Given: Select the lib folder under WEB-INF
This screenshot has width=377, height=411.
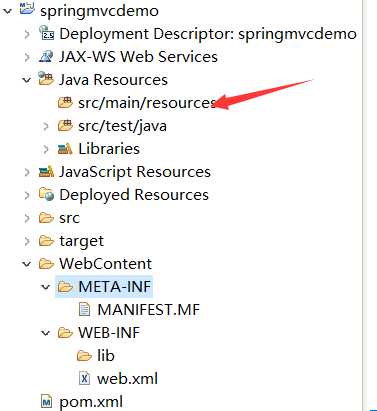Looking at the screenshot, I should [106, 355].
